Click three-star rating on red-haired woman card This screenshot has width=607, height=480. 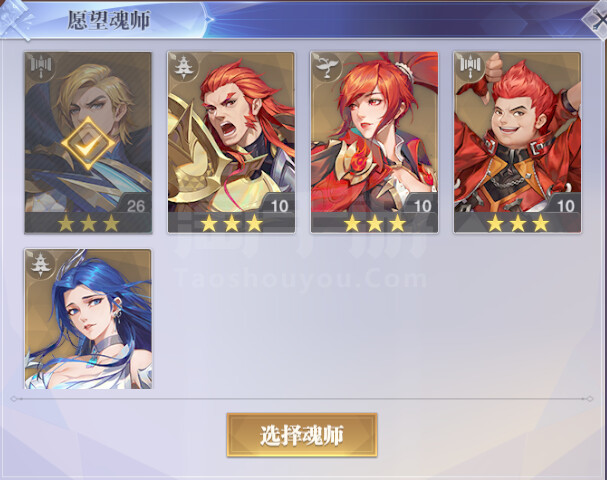[x=375, y=223]
